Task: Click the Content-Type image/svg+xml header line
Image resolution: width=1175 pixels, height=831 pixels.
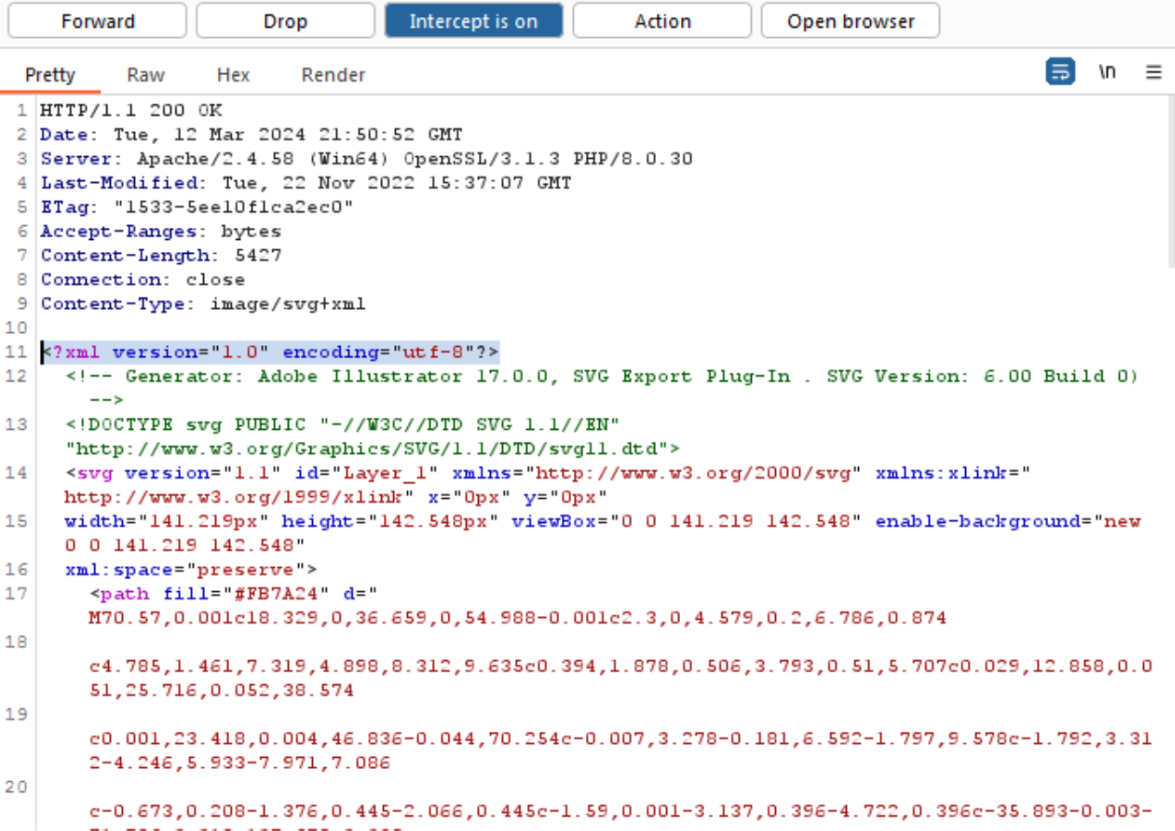Action: click(203, 304)
